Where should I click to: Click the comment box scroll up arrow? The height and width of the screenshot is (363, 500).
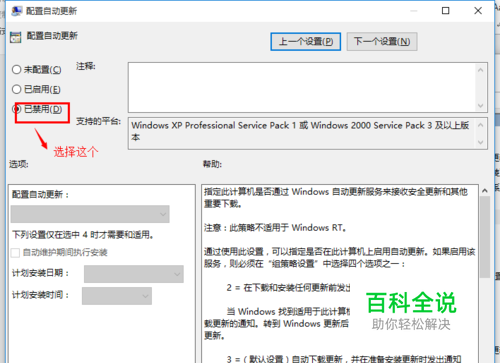pyautogui.click(x=480, y=70)
